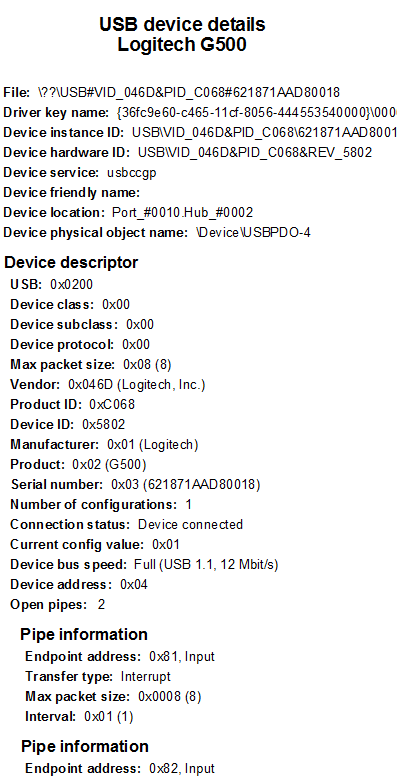This screenshot has width=397, height=780.
Task: Click the Device physical object name value
Action: click(x=254, y=233)
